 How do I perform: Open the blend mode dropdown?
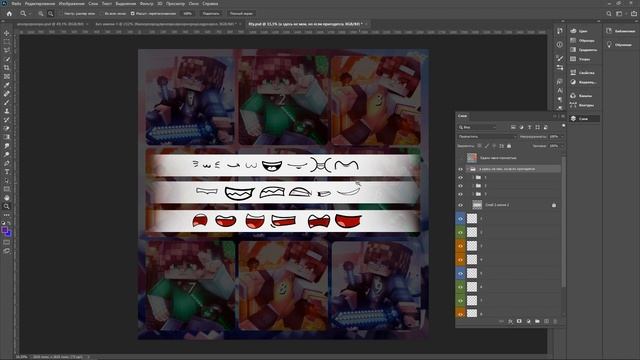[x=487, y=137]
